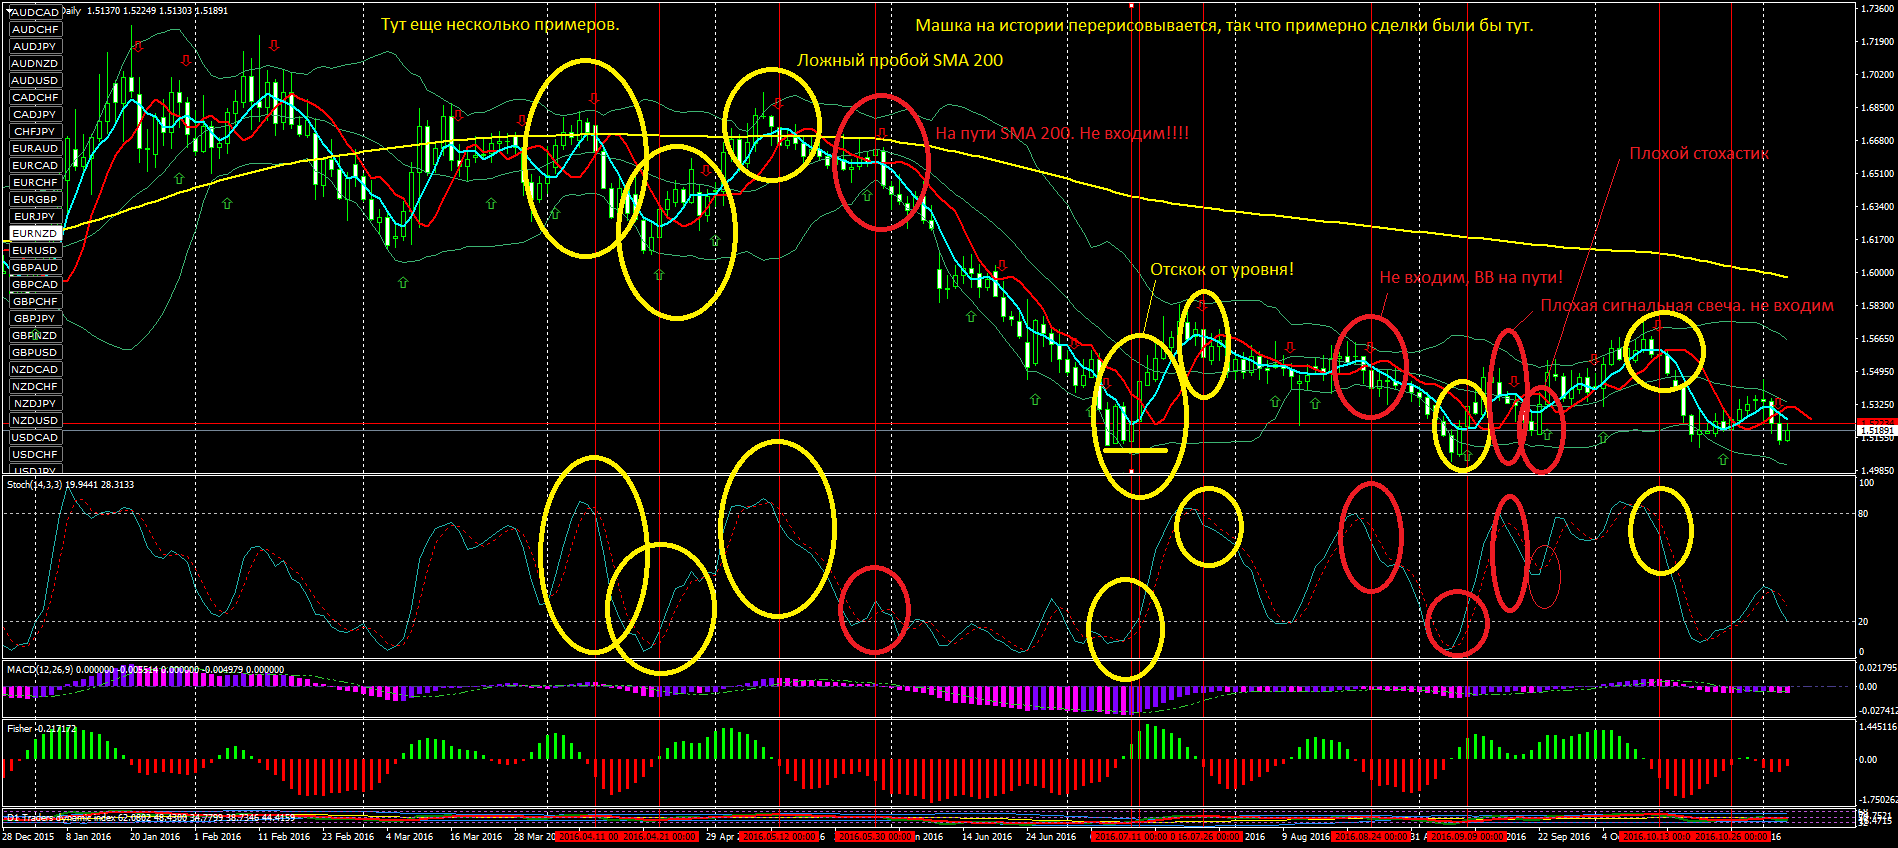The image size is (1898, 848).
Task: Load EURAUD from the symbol list
Action: tap(35, 148)
